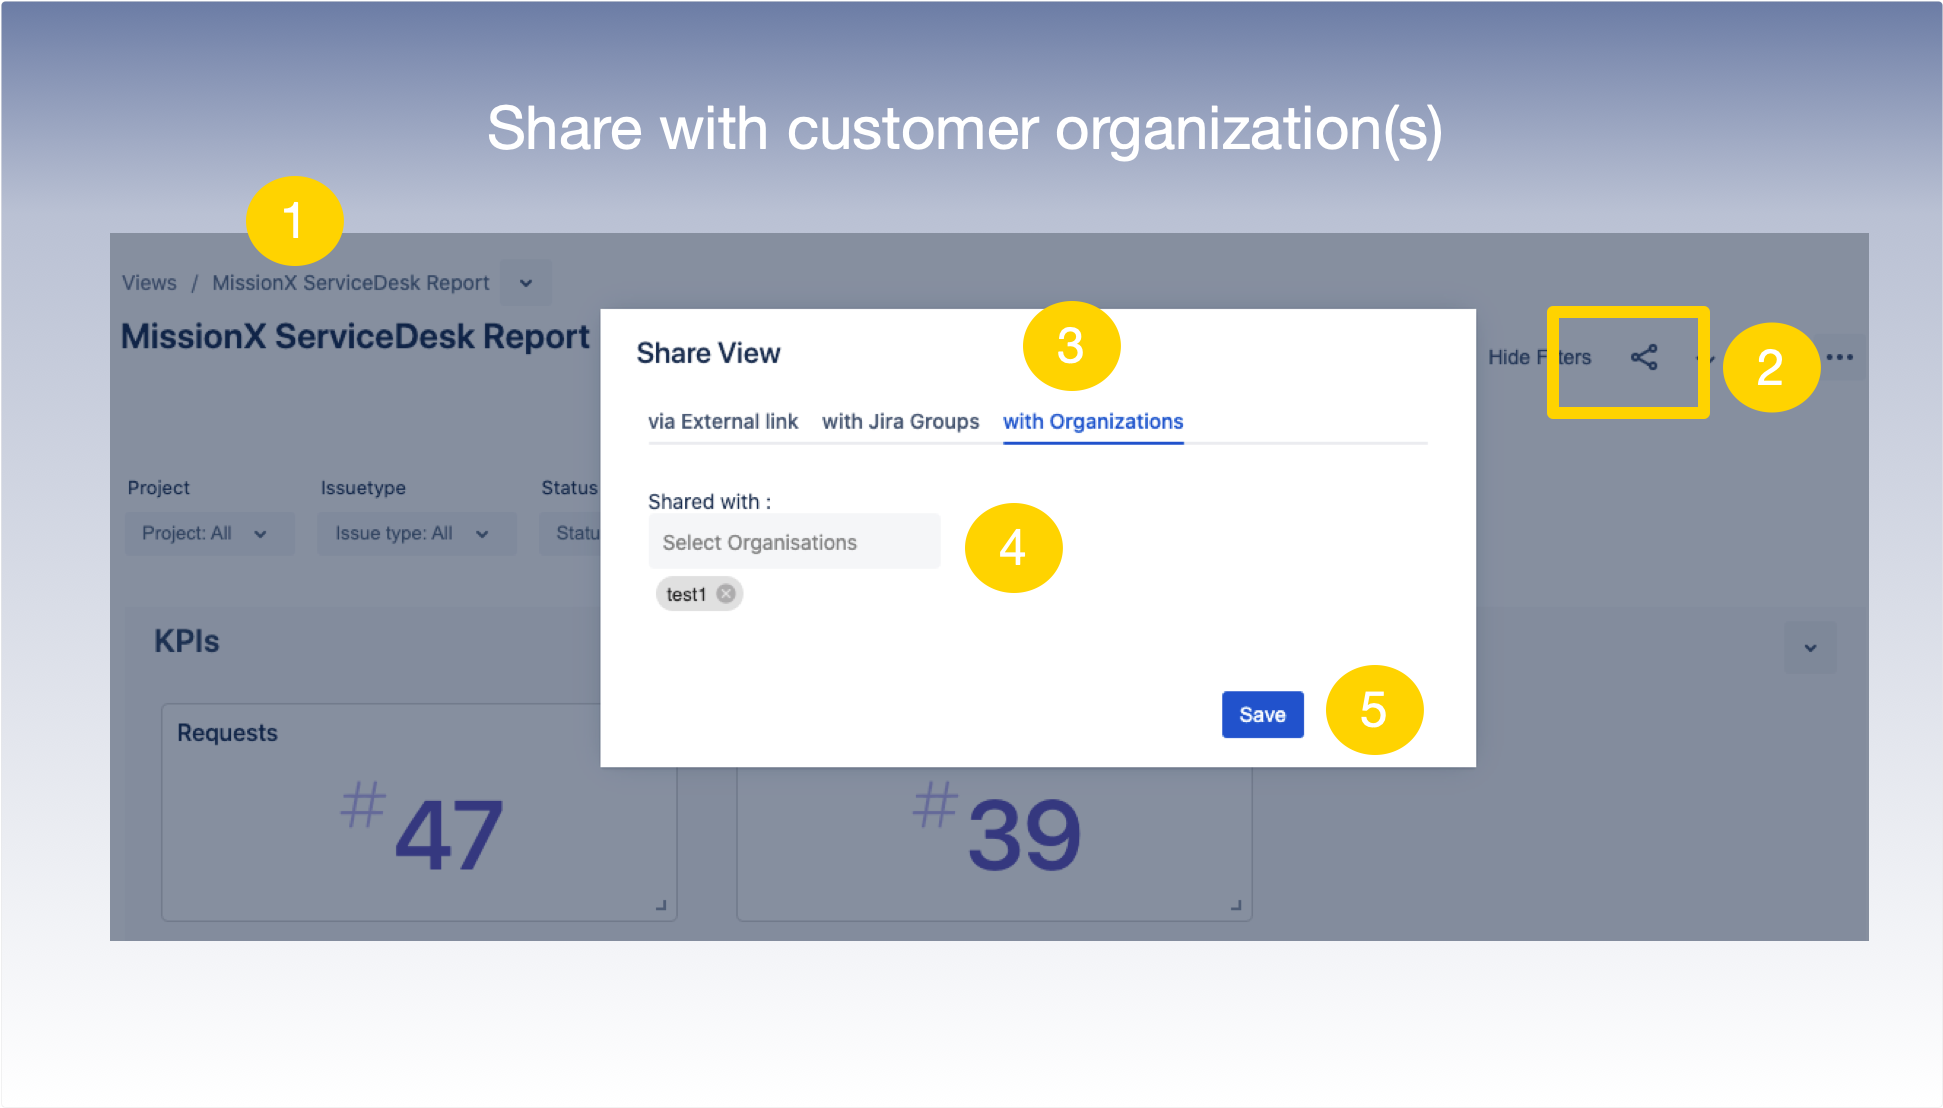Open the with Organizations tab

pyautogui.click(x=1092, y=421)
